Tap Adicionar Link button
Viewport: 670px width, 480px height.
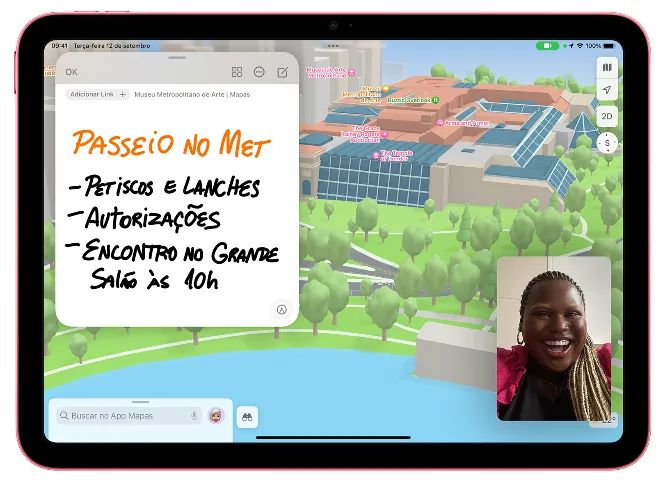[97, 94]
